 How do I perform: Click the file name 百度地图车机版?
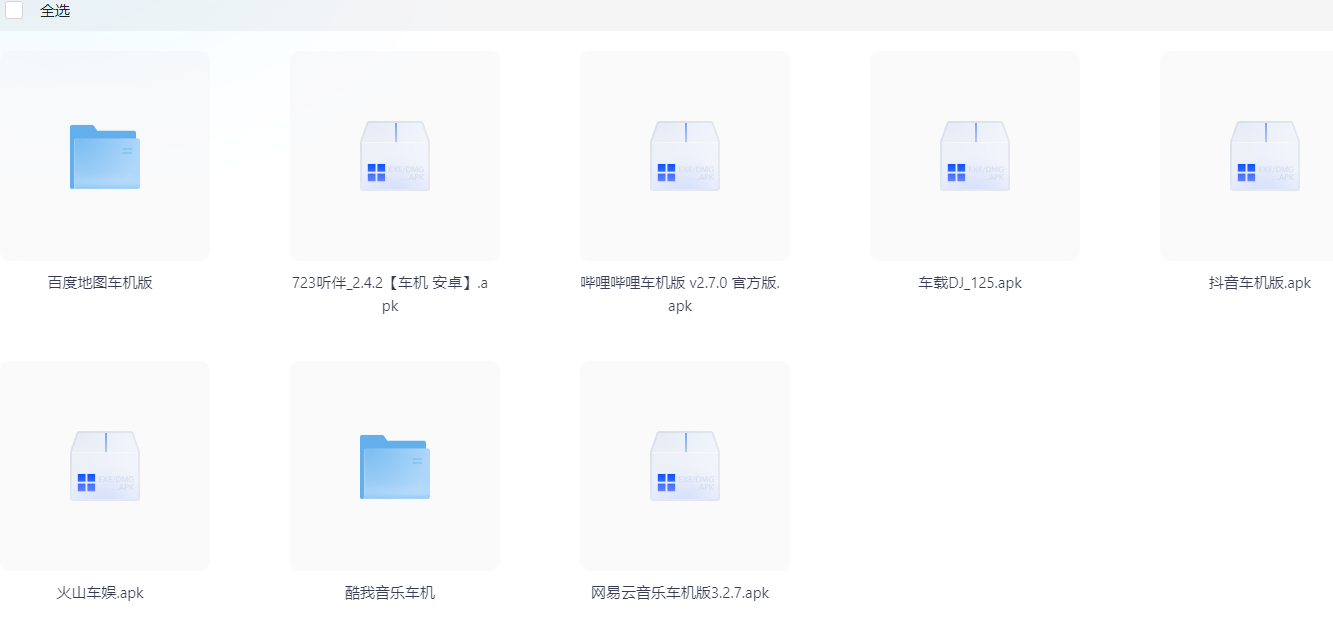click(100, 283)
